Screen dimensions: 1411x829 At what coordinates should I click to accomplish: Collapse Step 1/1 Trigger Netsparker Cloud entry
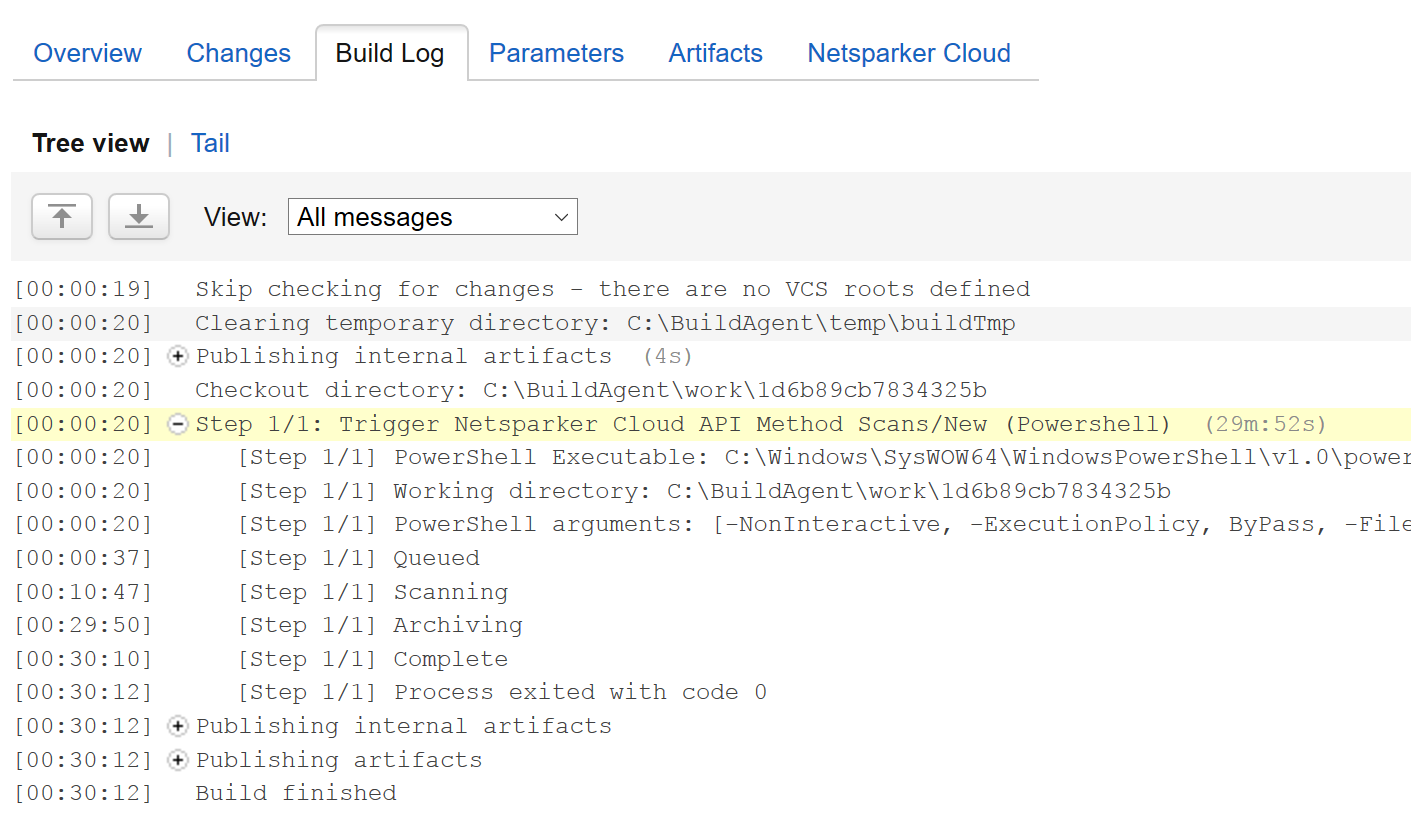click(177, 424)
